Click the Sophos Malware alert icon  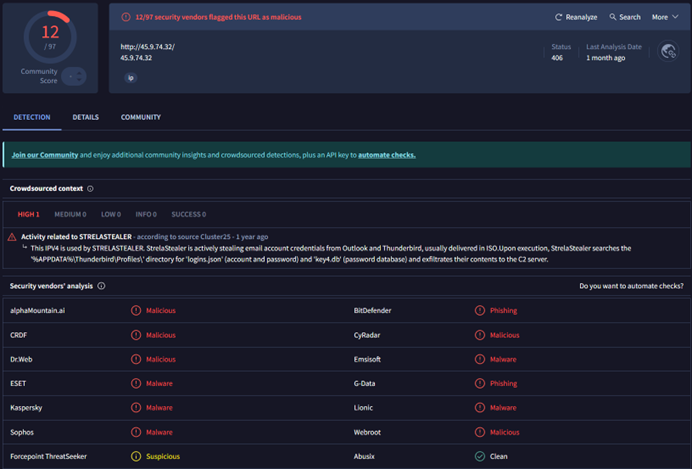click(136, 432)
